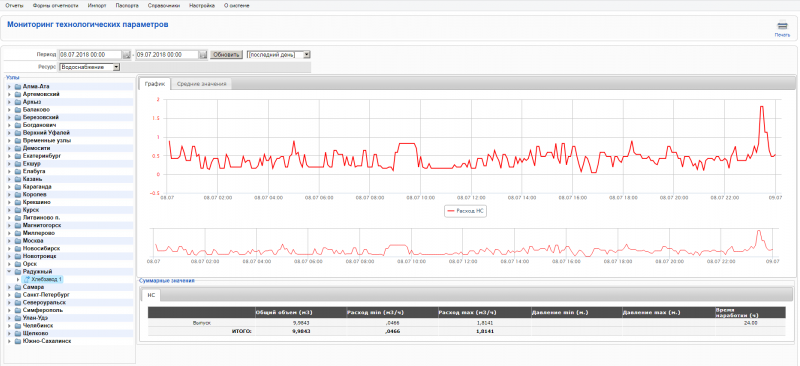Click the period start date input field
The image size is (800, 366).
(90, 55)
